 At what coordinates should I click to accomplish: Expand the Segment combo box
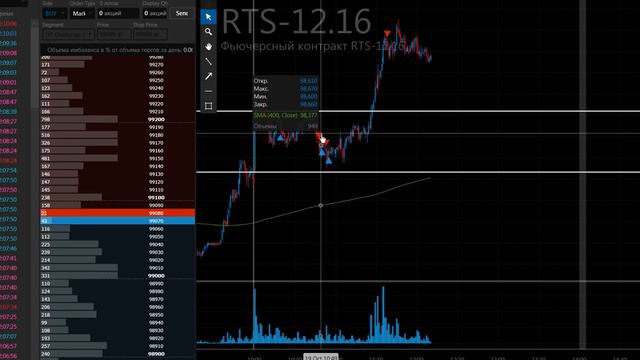coord(68,35)
